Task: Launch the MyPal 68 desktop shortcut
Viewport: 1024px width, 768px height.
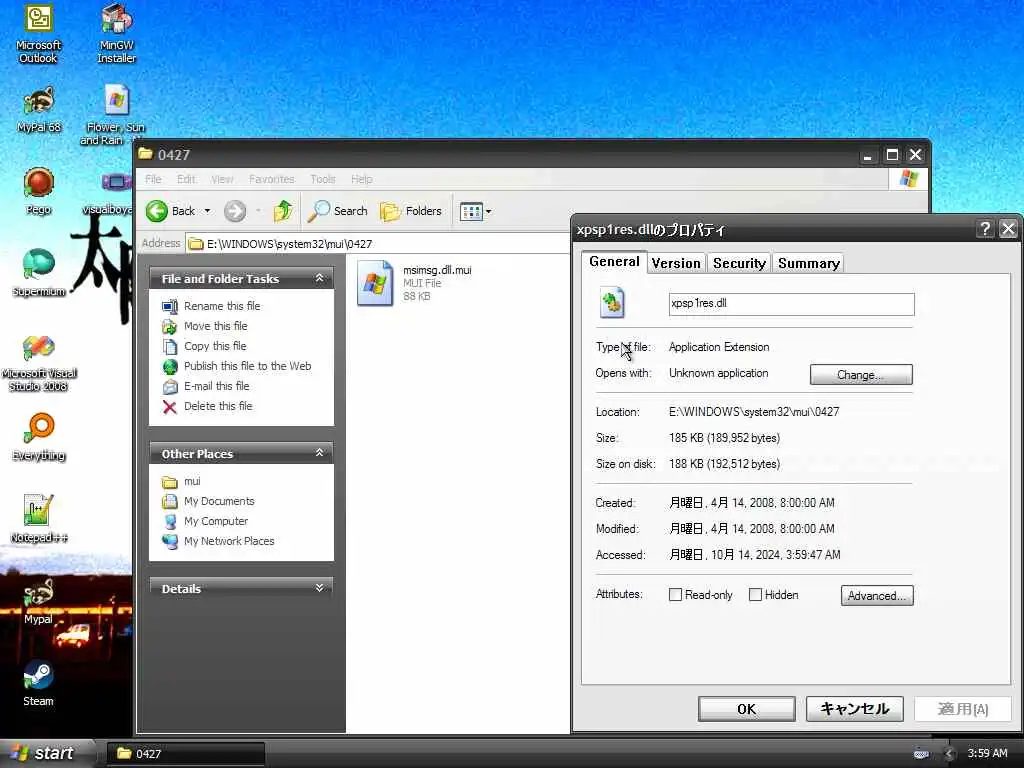Action: pos(39,109)
